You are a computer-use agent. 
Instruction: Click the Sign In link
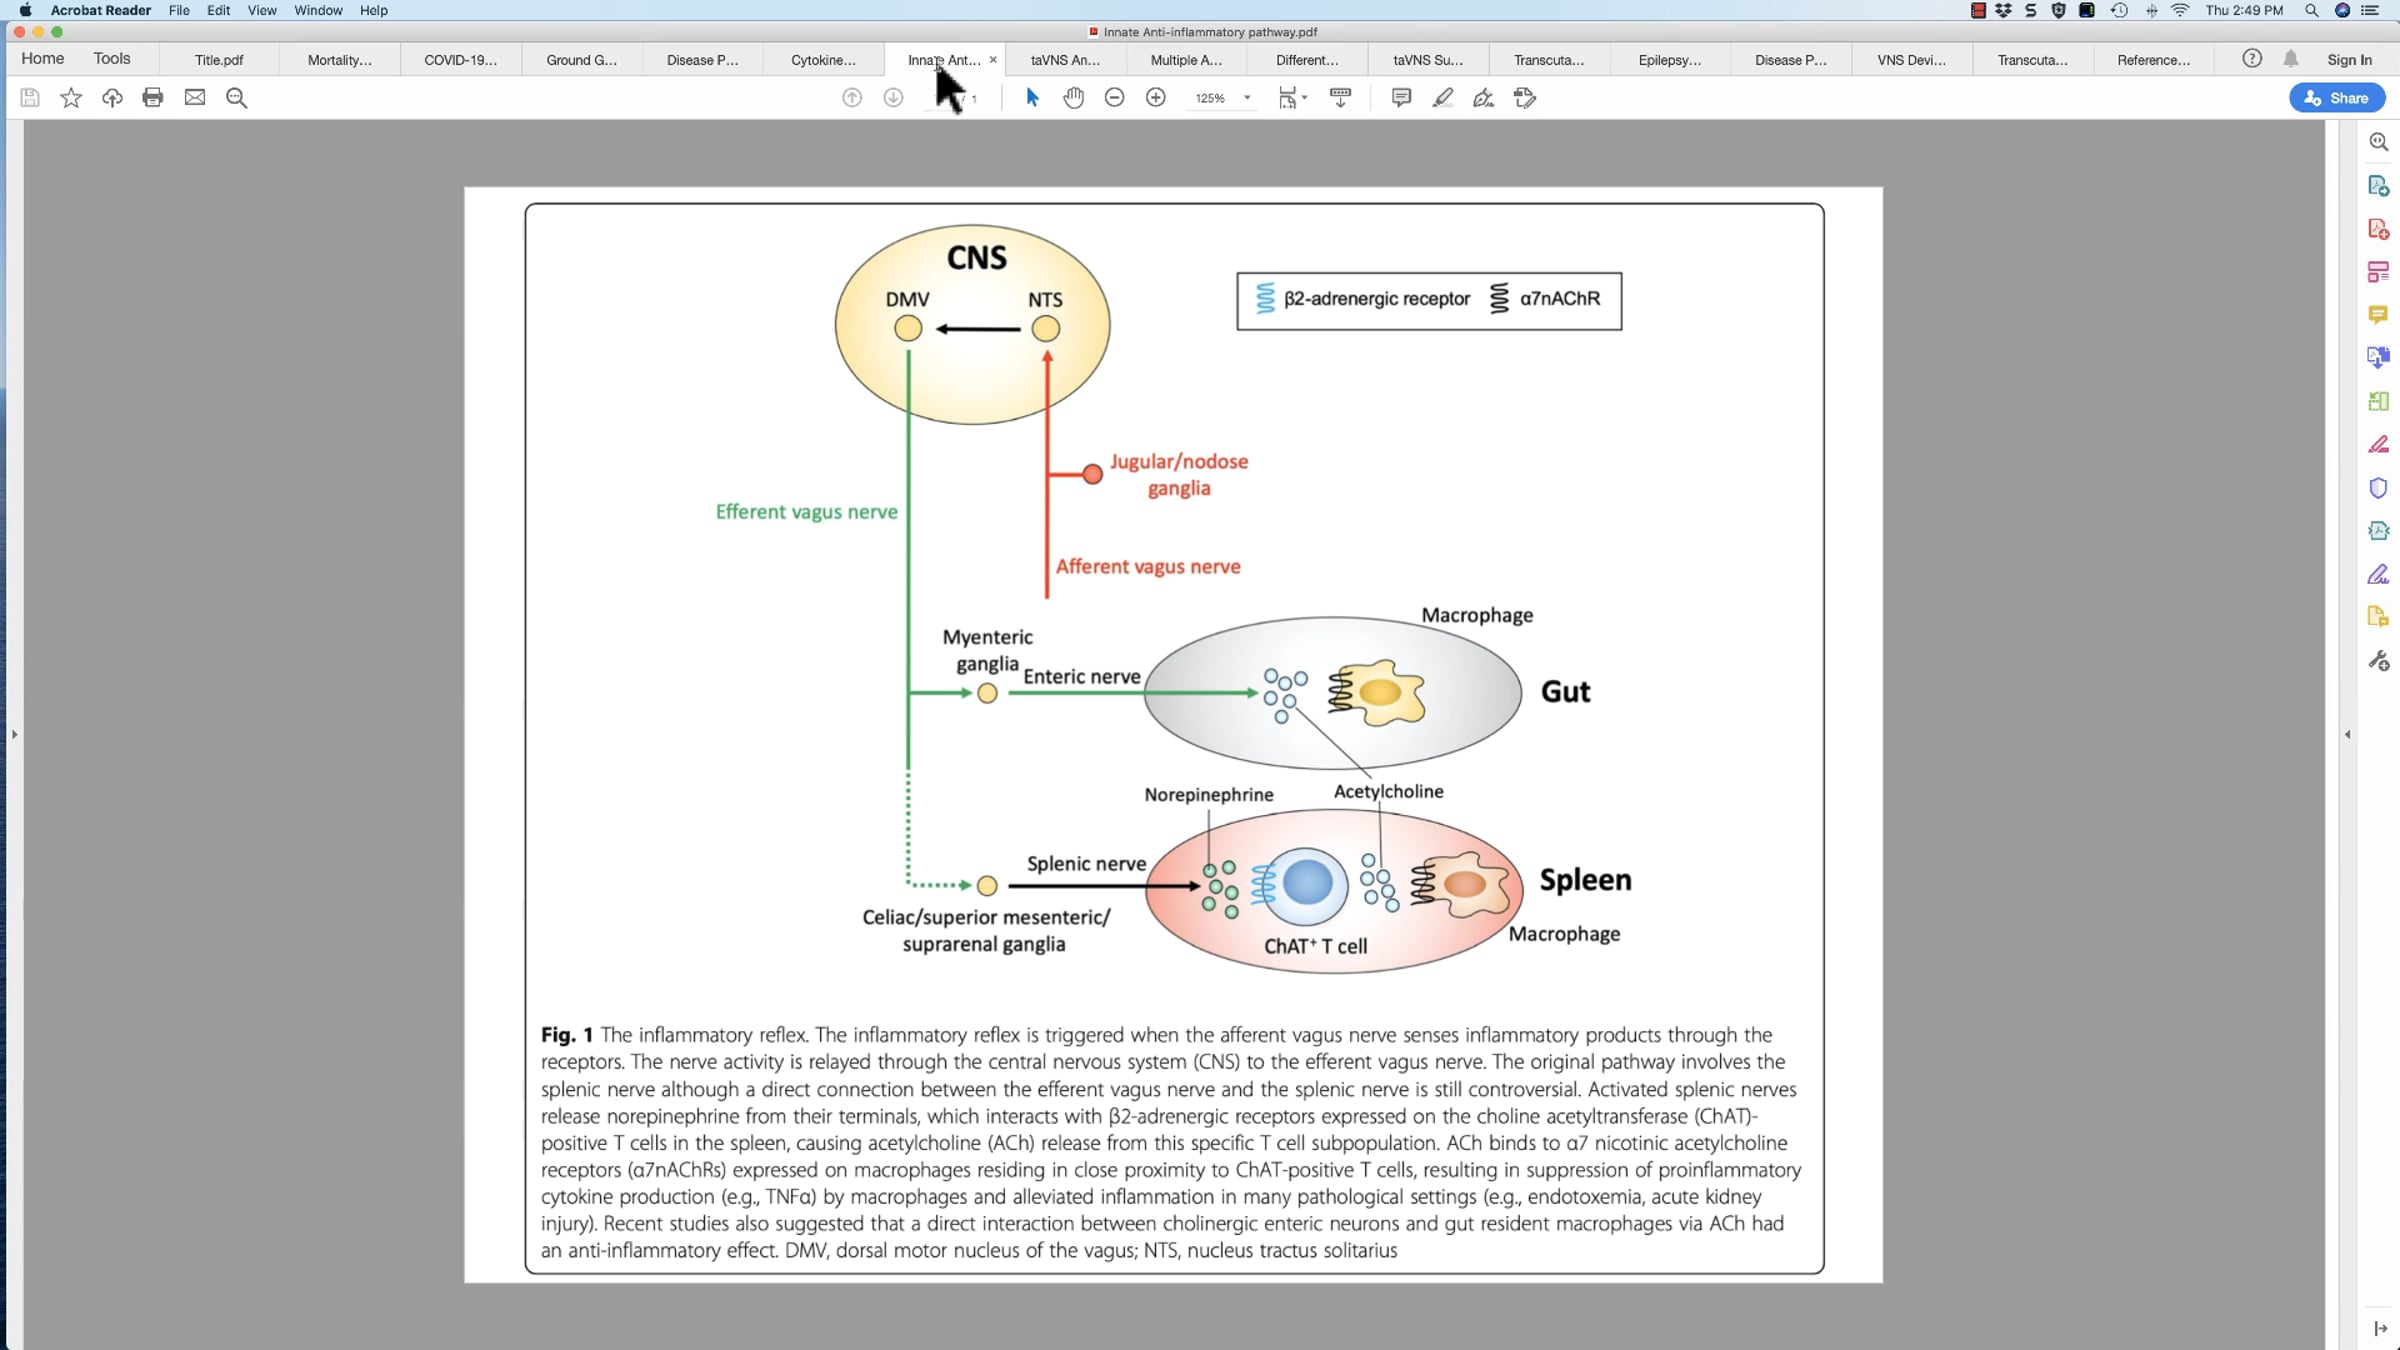(x=2349, y=60)
